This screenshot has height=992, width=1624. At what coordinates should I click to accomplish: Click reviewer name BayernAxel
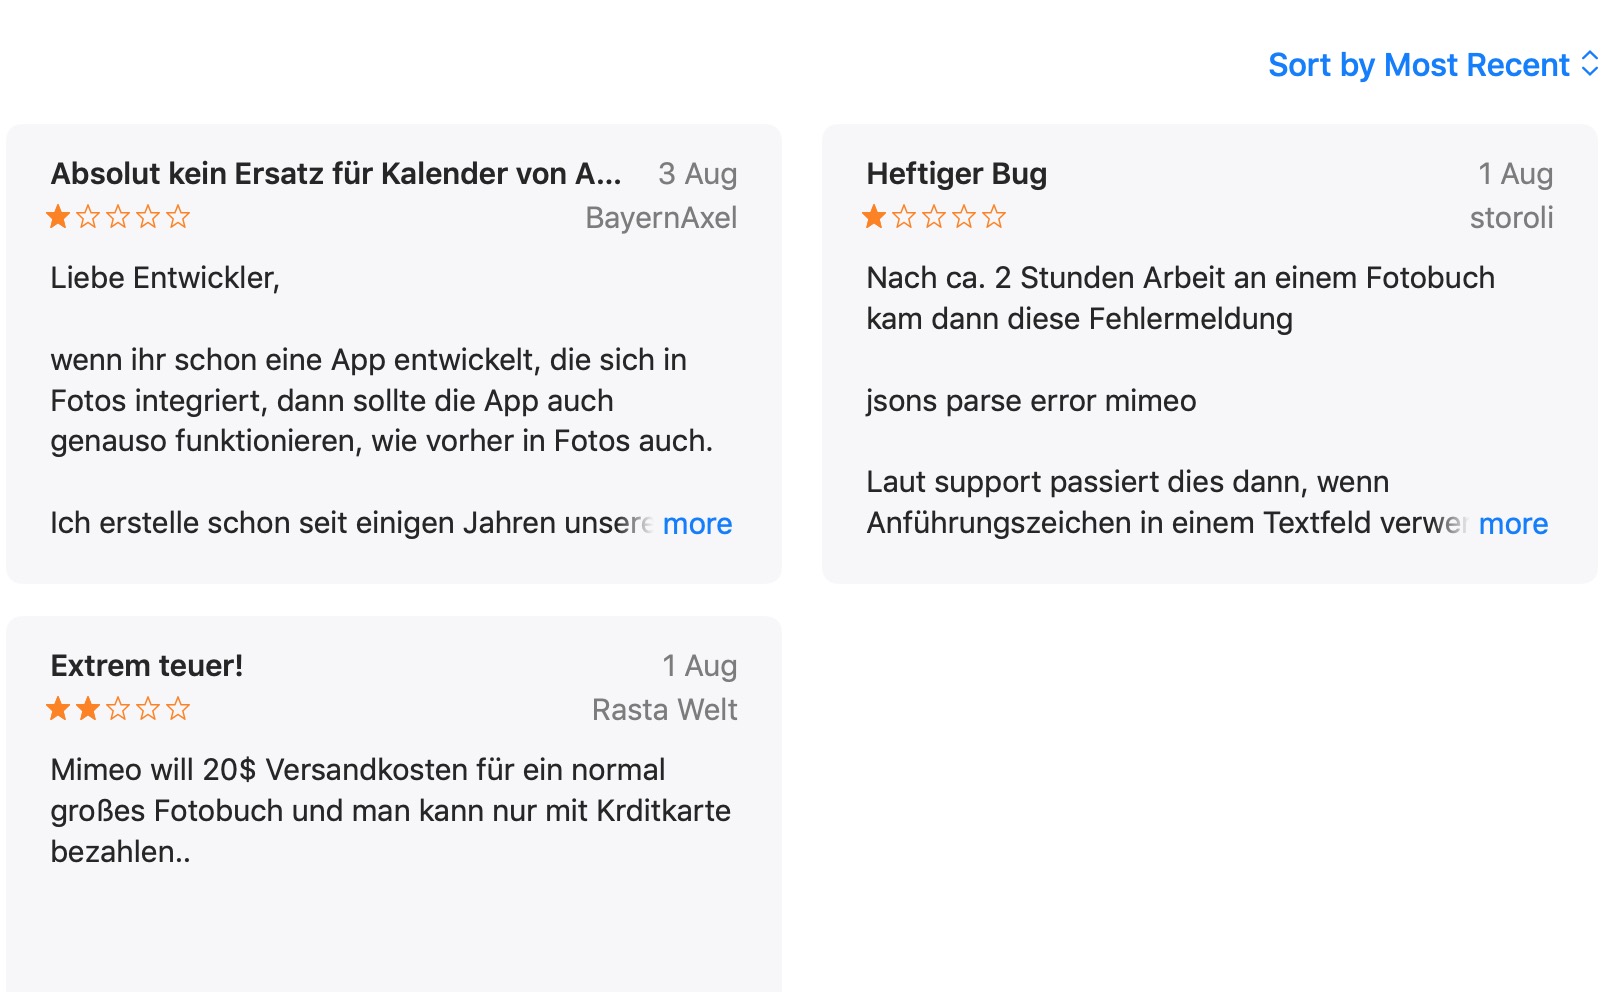coord(661,218)
